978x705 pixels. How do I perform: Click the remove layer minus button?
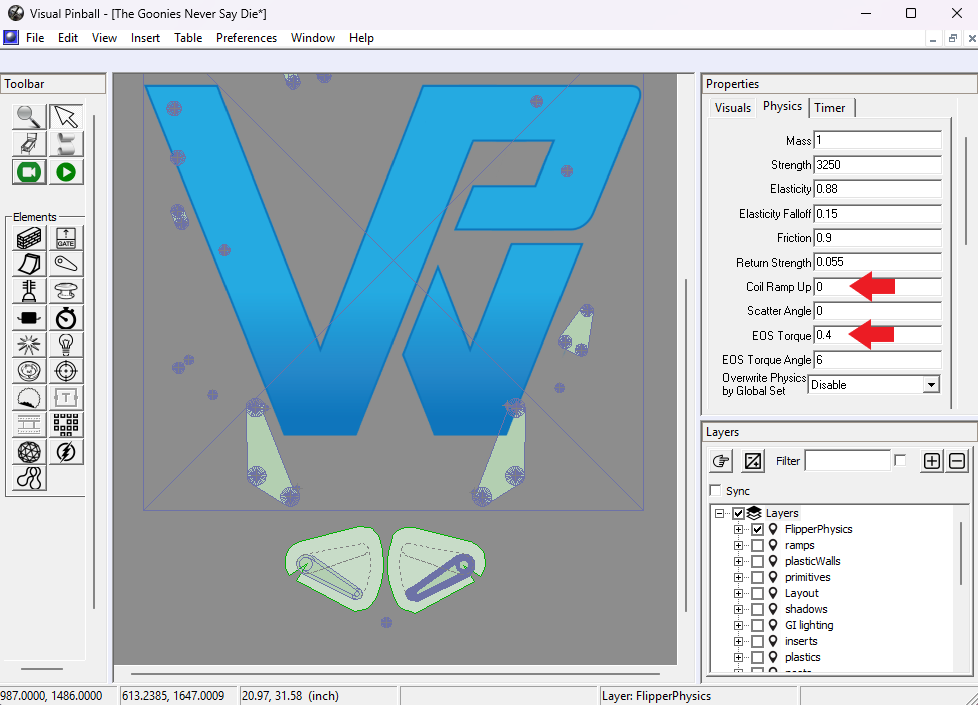pyautogui.click(x=957, y=461)
